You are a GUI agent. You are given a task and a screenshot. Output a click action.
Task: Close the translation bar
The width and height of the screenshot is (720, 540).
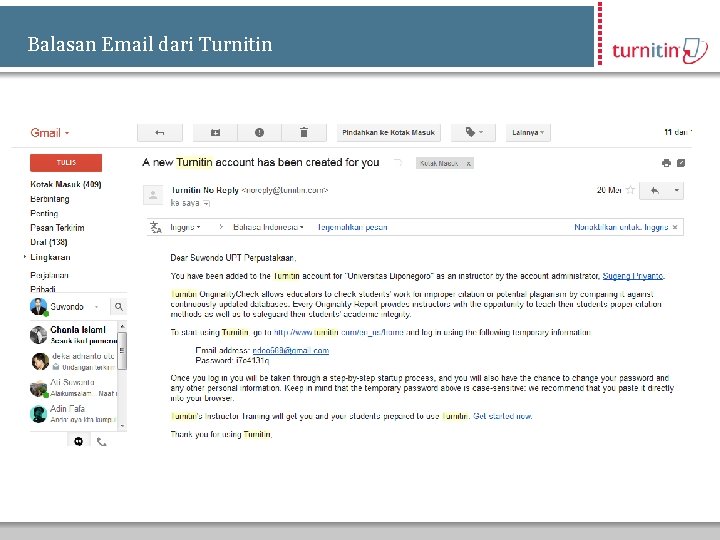coord(675,227)
